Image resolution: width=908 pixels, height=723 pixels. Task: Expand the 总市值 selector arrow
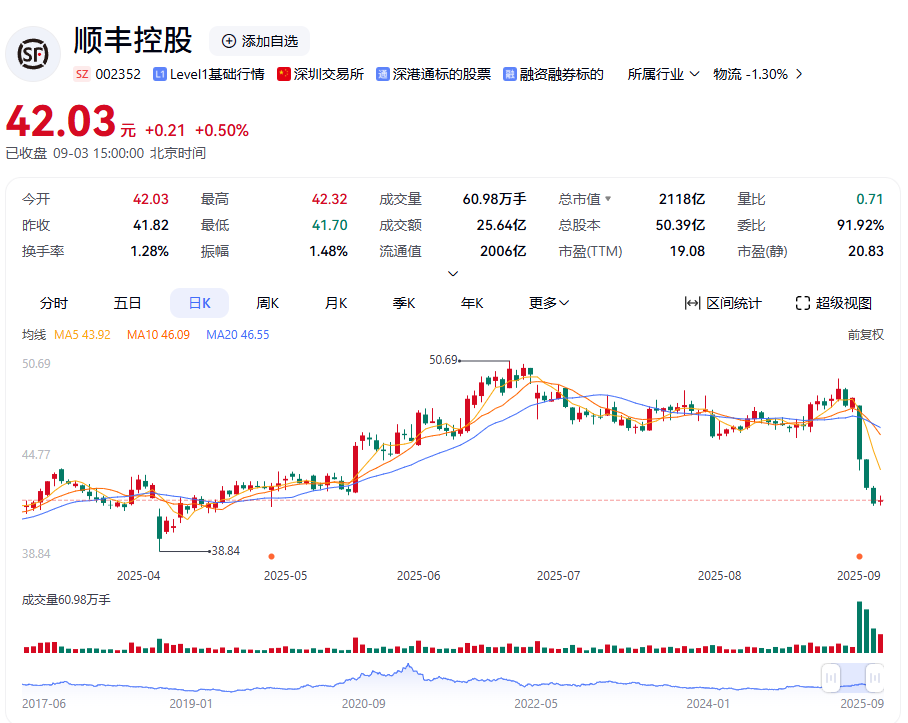608,199
